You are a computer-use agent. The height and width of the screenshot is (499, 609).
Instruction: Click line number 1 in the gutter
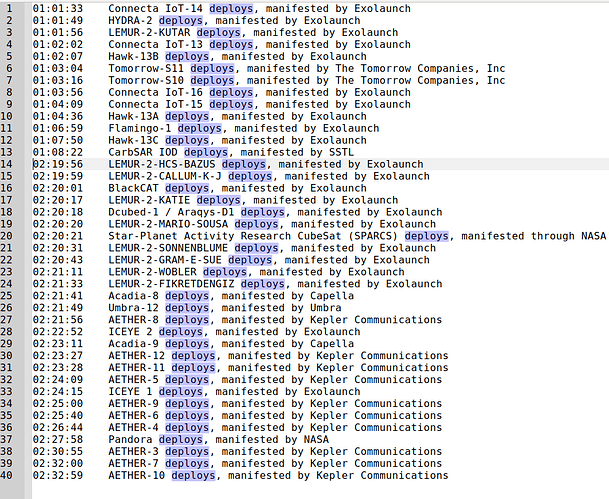pyautogui.click(x=9, y=8)
